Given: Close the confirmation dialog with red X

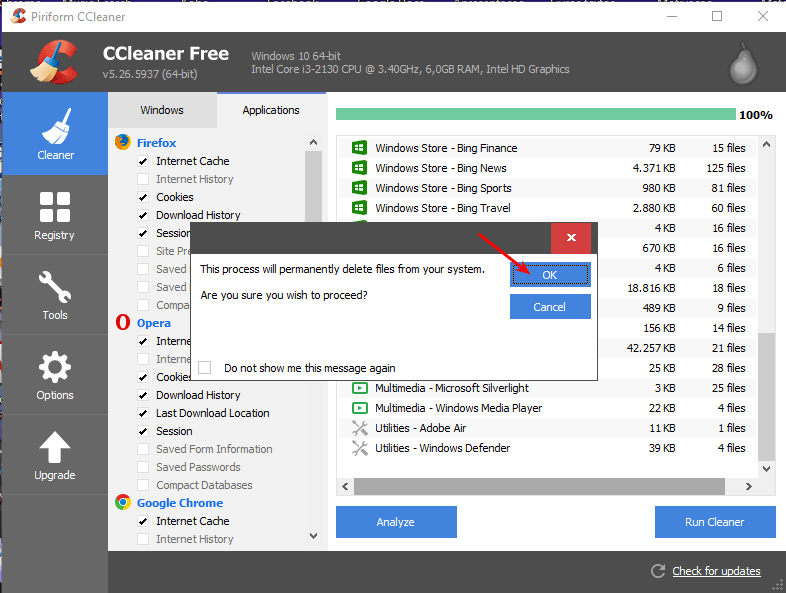Looking at the screenshot, I should pyautogui.click(x=571, y=238).
